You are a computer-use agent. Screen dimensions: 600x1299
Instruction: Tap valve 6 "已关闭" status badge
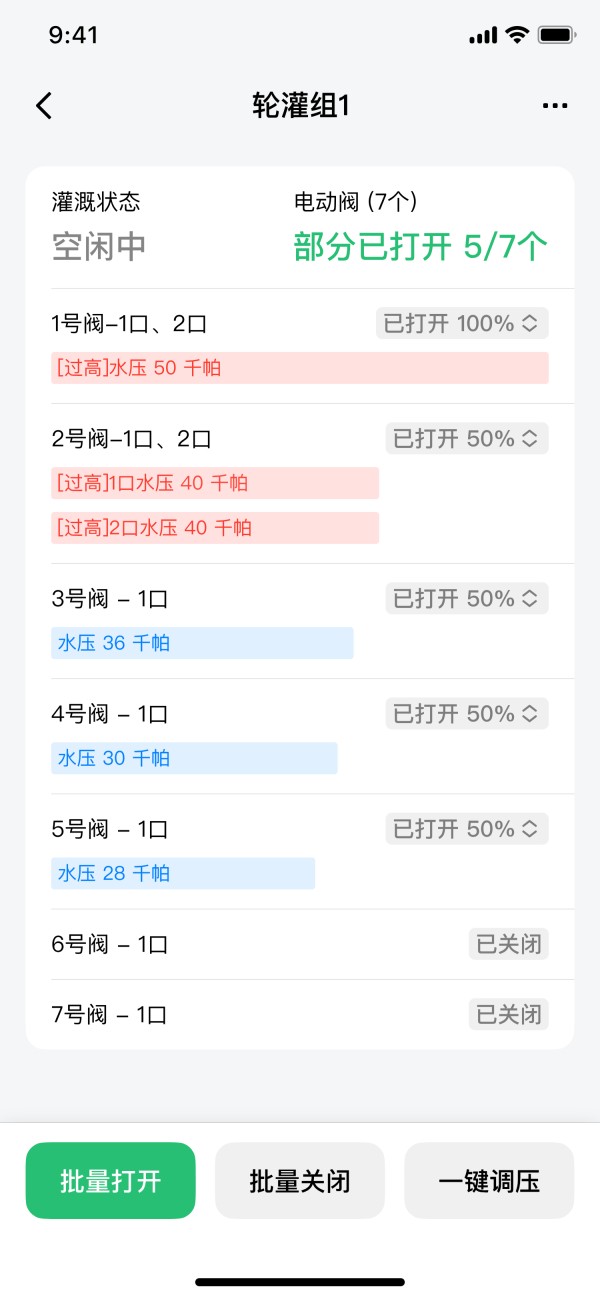tap(509, 944)
